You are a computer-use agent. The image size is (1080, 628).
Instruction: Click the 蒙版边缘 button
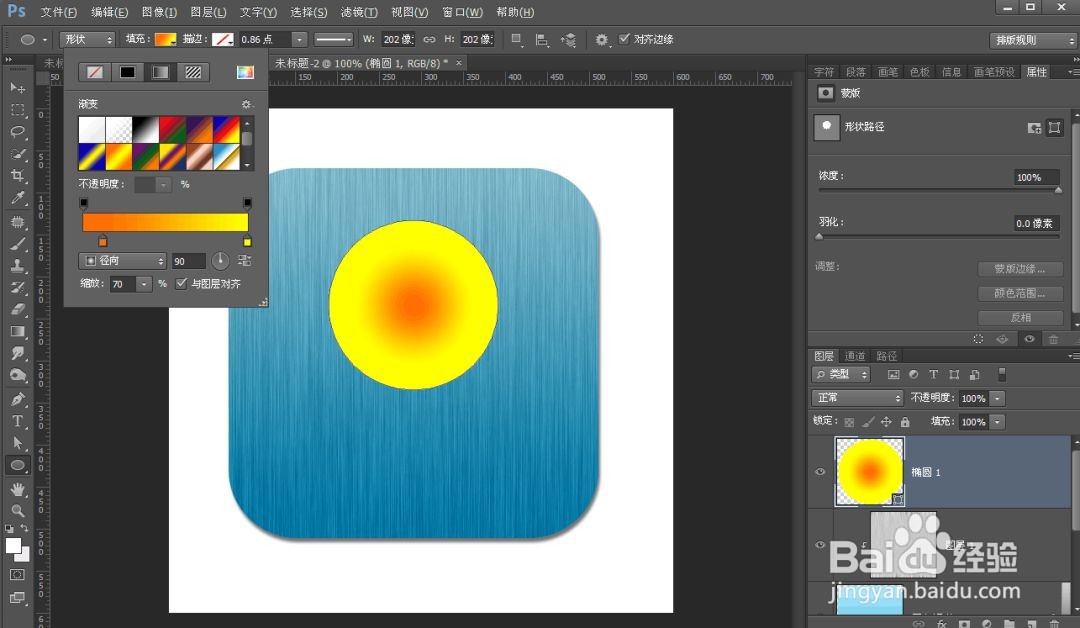coord(1020,269)
